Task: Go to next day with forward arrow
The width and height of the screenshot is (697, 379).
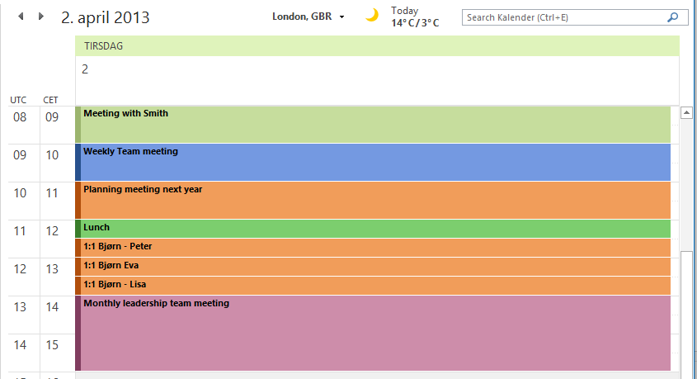Action: (x=41, y=16)
